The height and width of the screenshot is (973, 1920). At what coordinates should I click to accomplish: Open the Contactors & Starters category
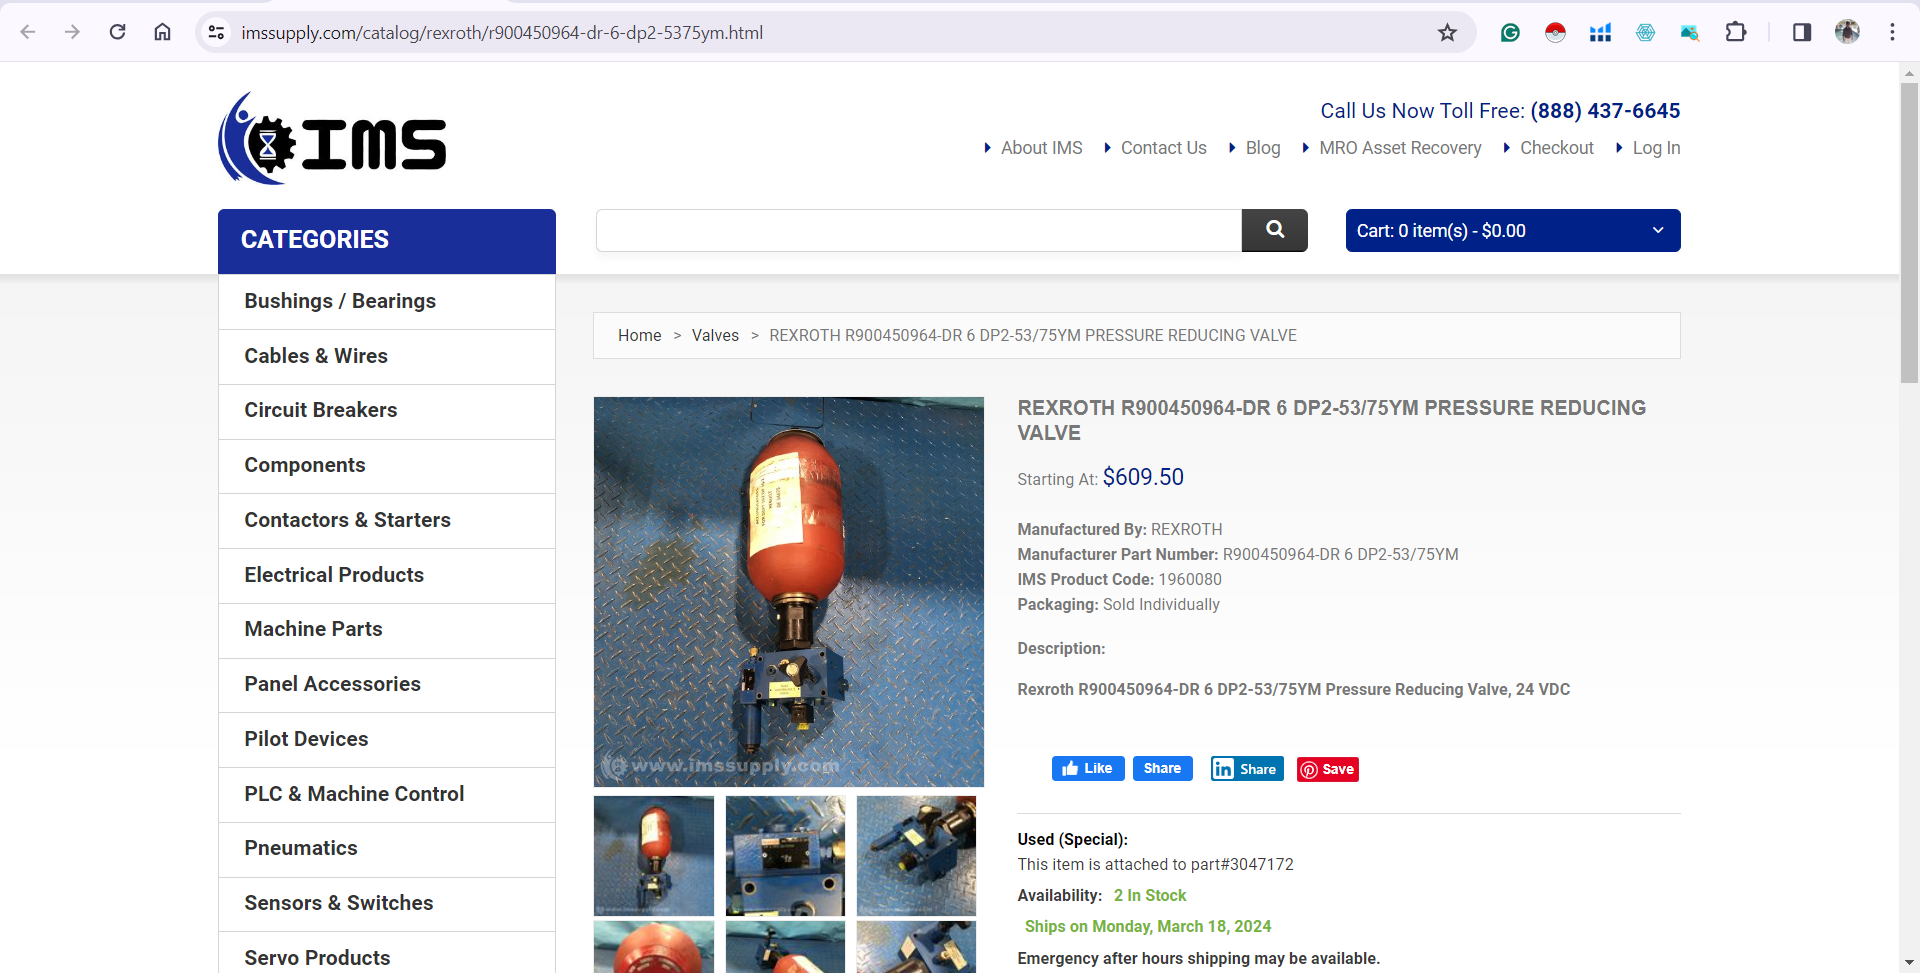387,520
